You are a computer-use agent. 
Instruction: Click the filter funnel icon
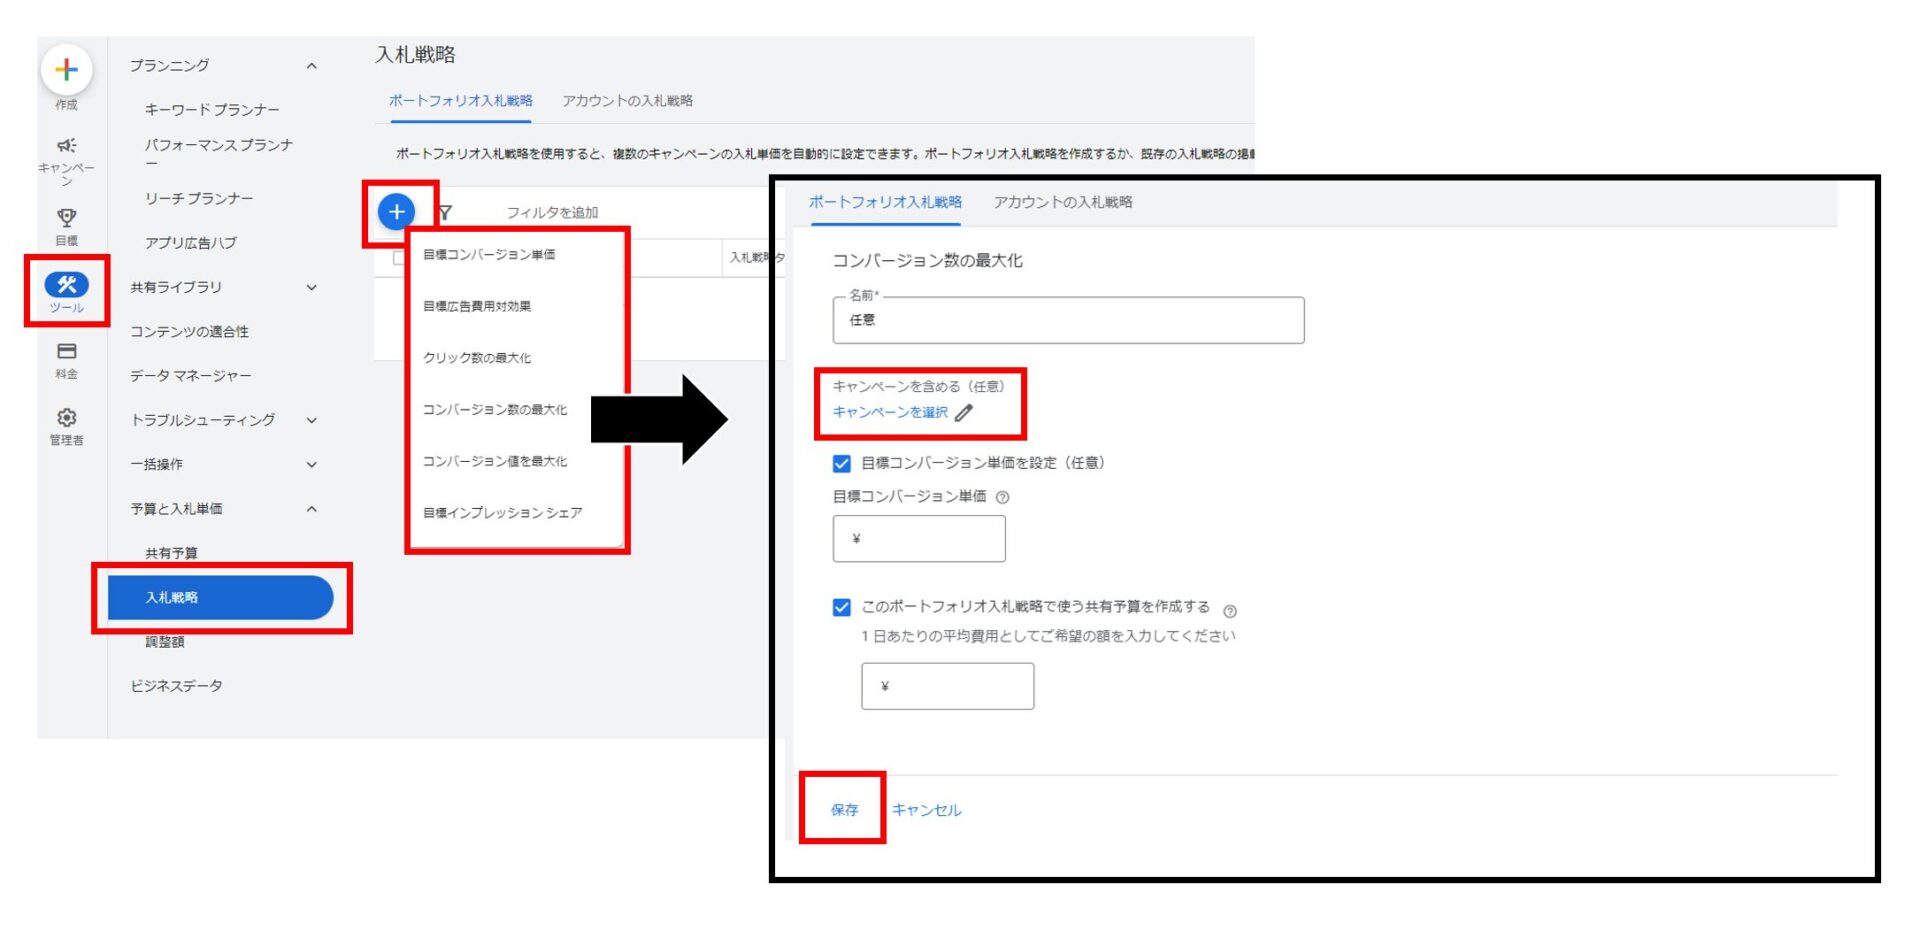click(x=446, y=212)
